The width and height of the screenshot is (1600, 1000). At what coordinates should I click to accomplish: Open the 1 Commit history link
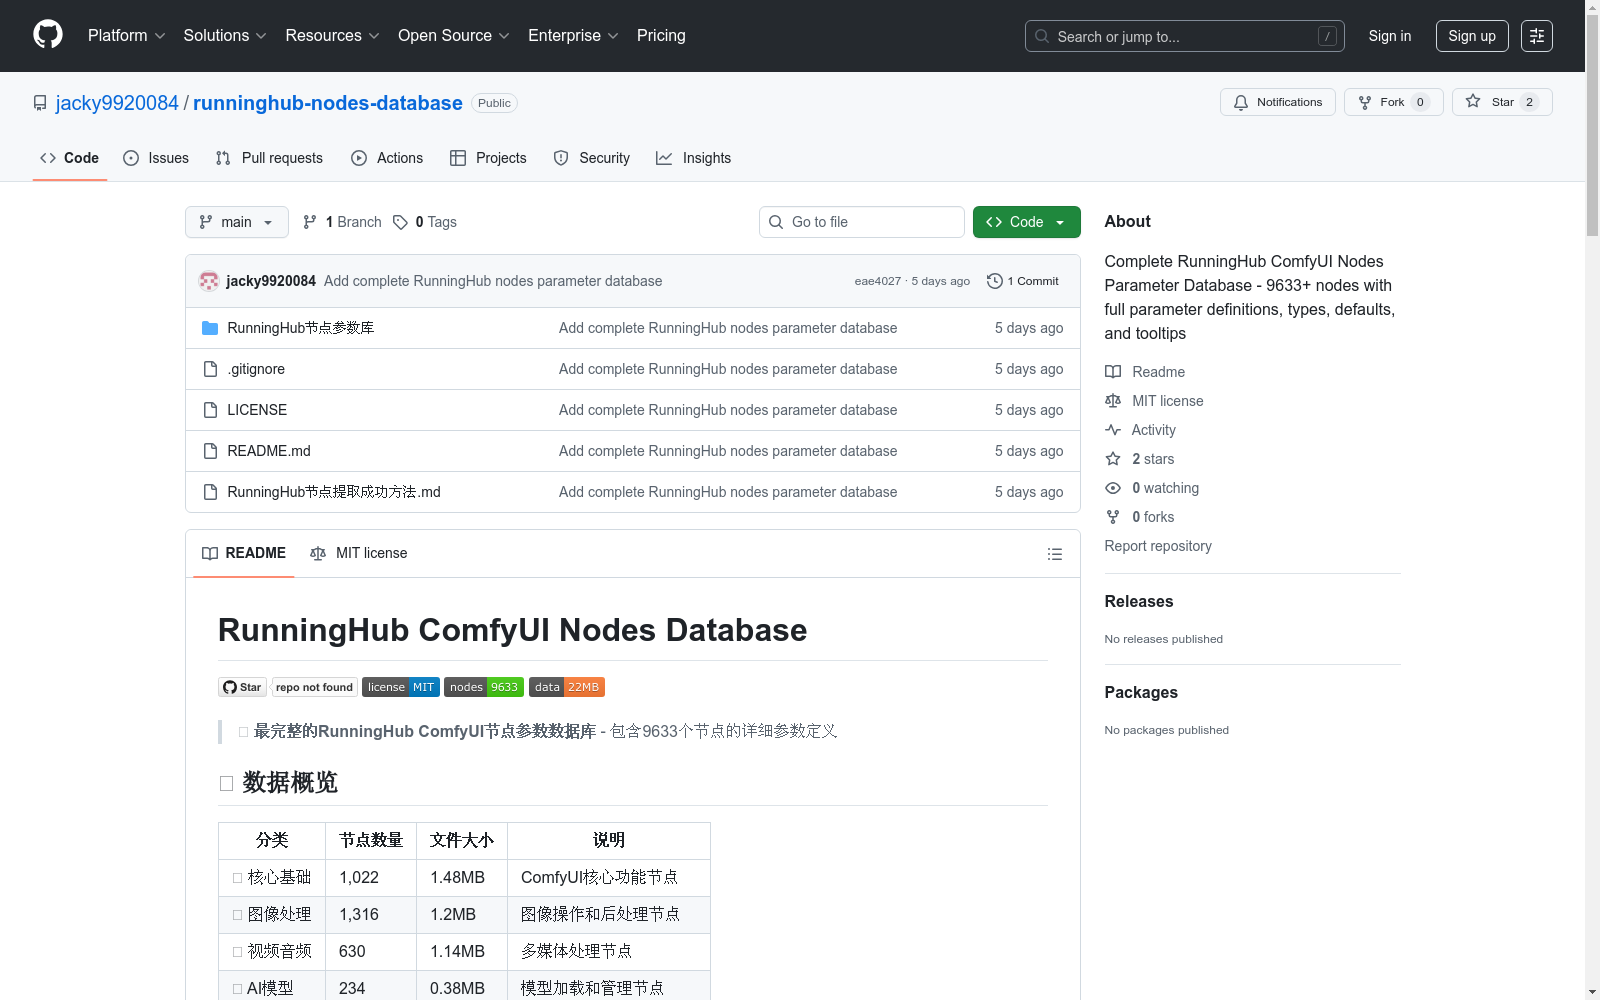point(1022,281)
